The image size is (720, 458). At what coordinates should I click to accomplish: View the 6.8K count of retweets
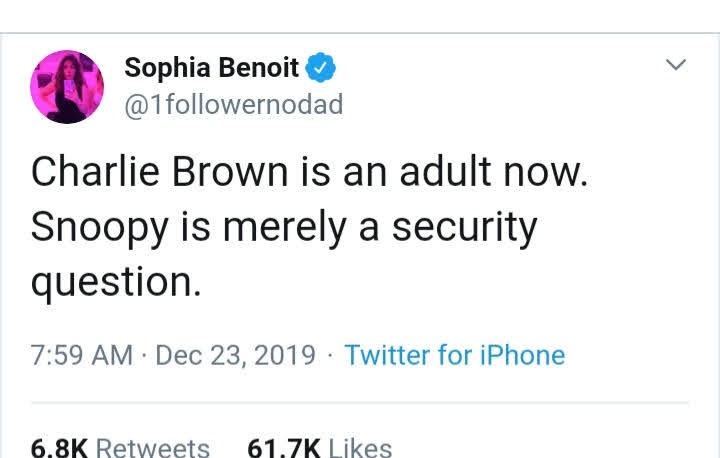pos(59,448)
